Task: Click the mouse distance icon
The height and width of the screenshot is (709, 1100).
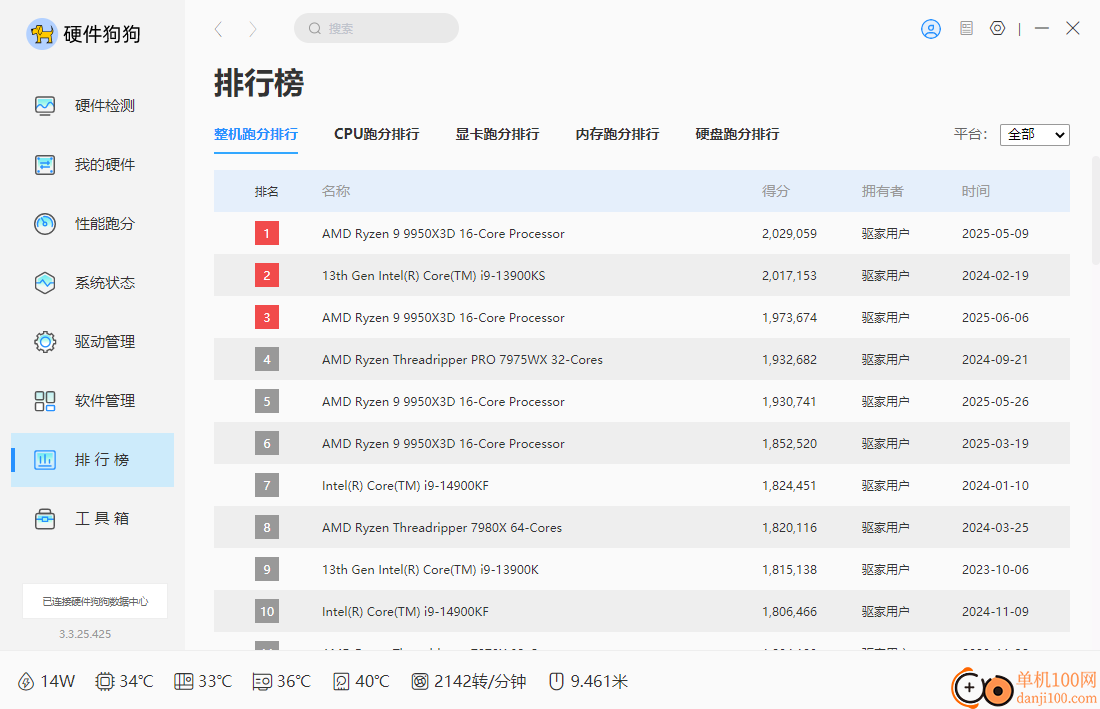Action: [x=556, y=682]
